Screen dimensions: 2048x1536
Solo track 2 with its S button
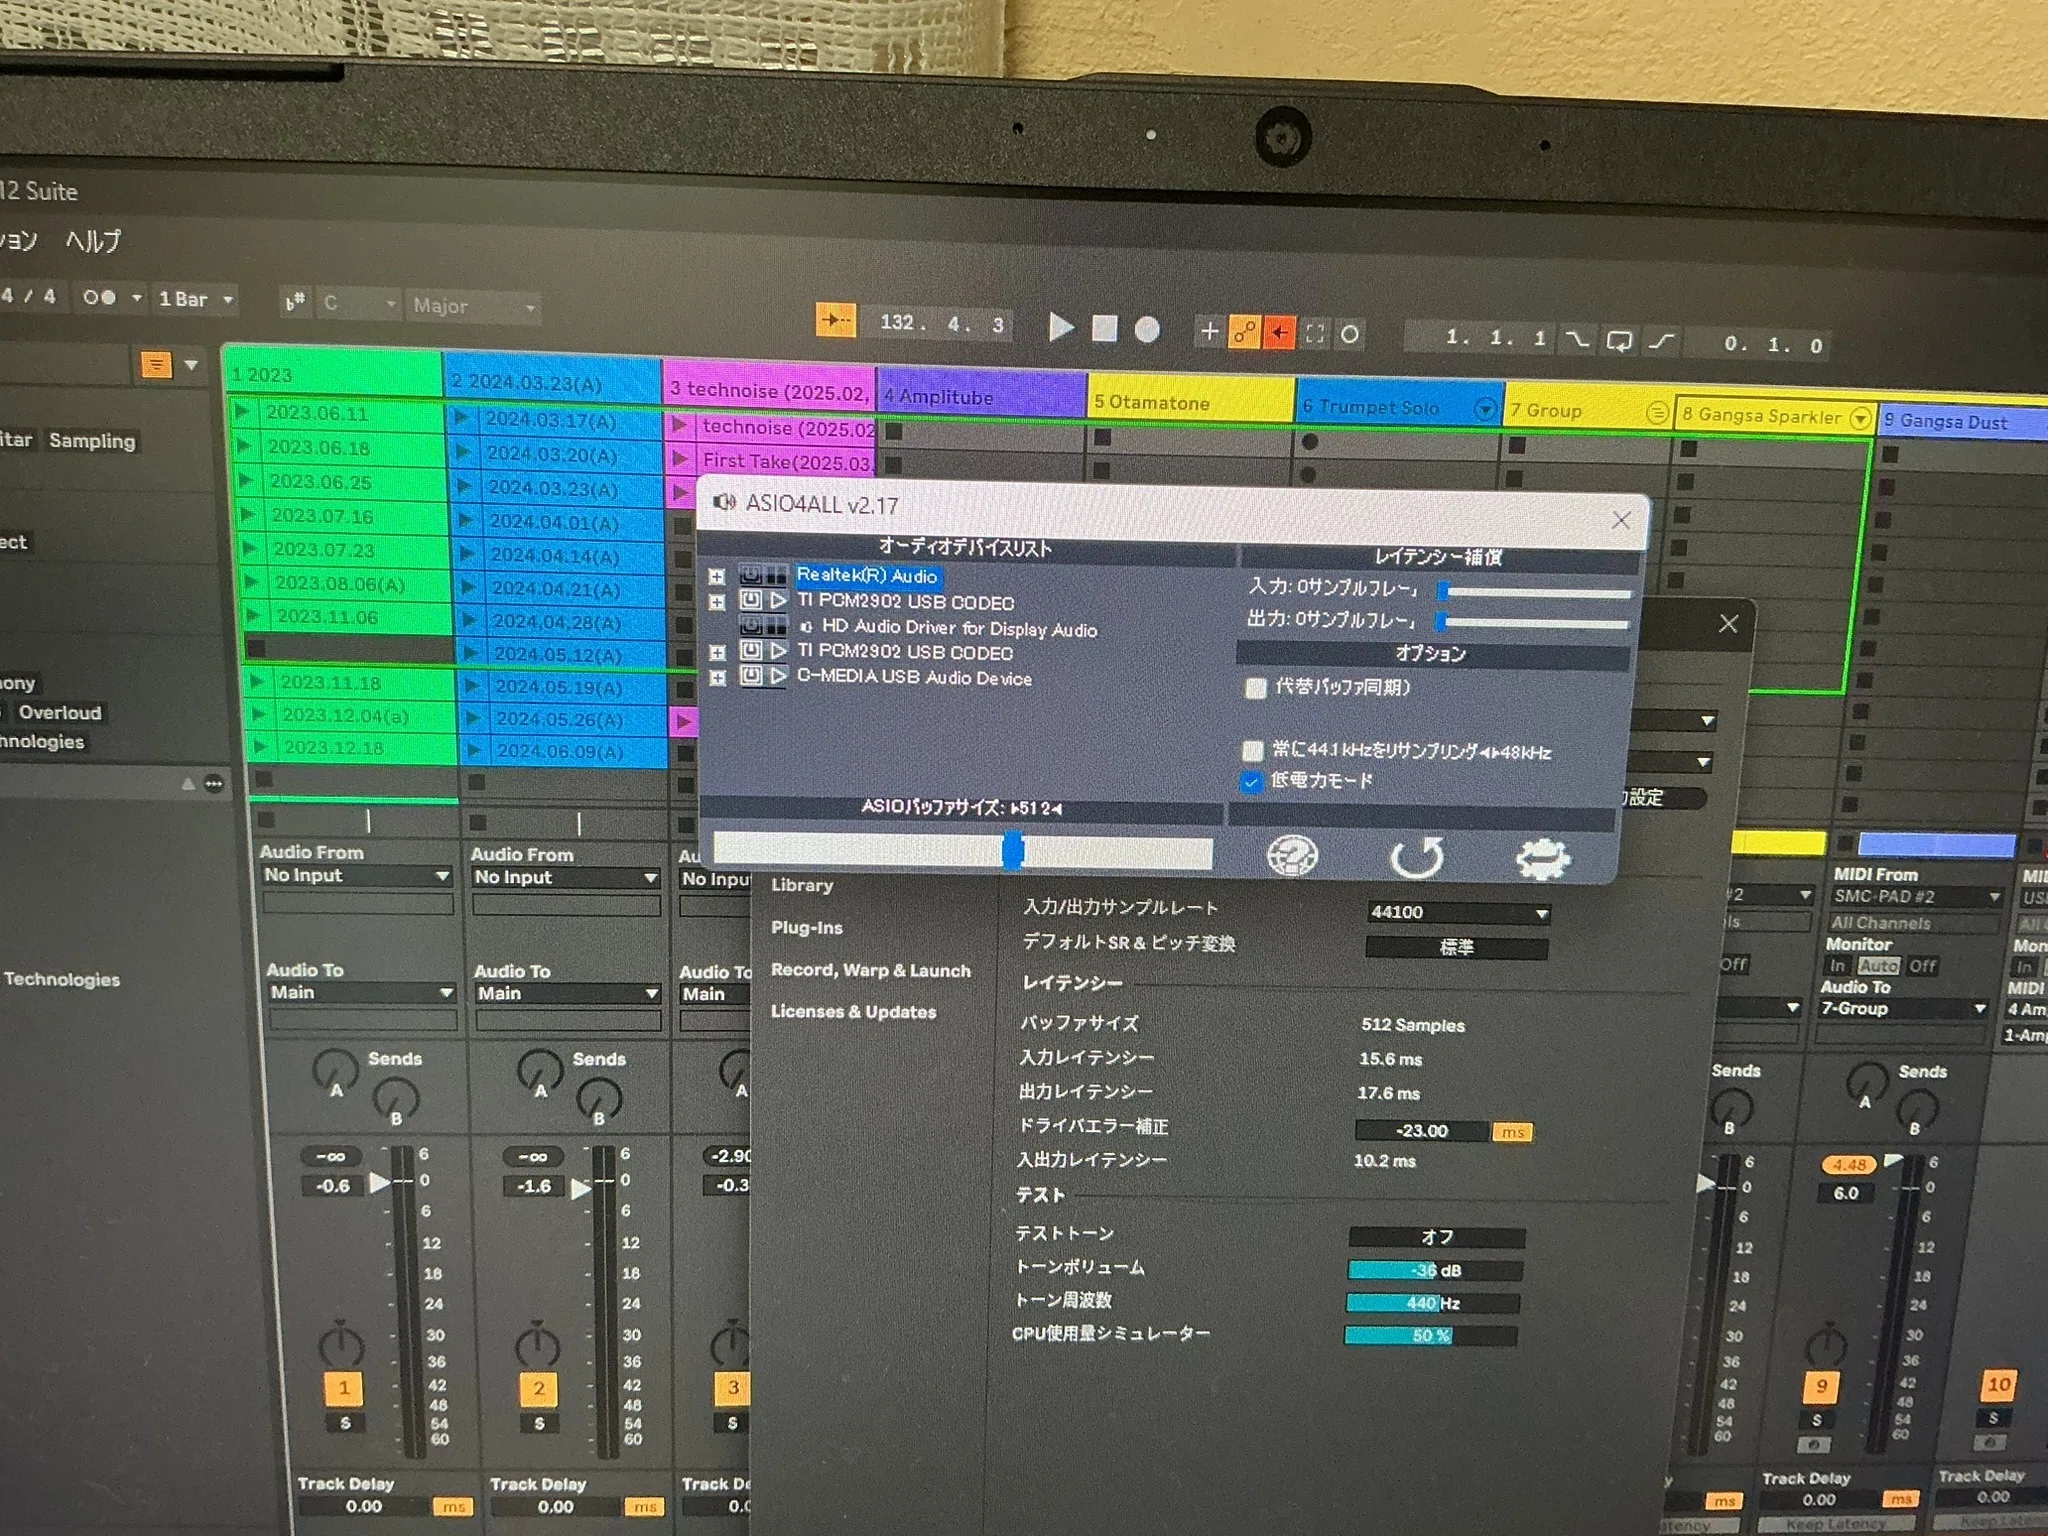click(x=539, y=1424)
